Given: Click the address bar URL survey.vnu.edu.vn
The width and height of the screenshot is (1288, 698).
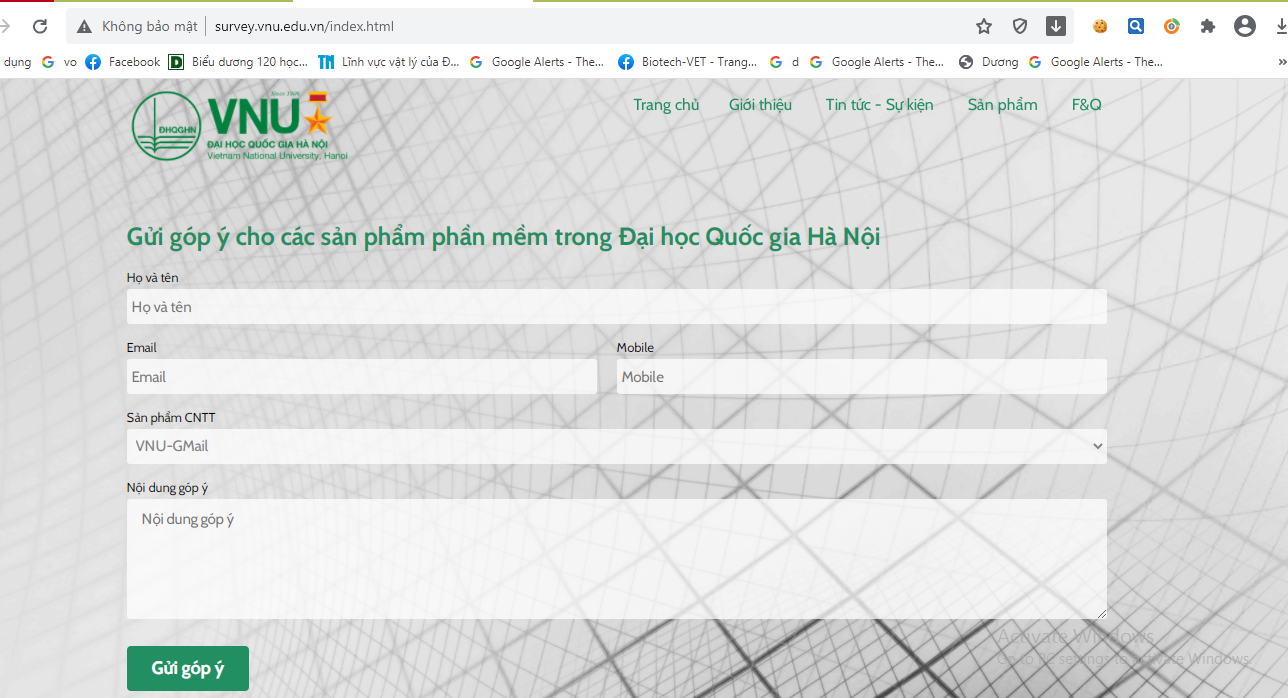Looking at the screenshot, I should (304, 27).
